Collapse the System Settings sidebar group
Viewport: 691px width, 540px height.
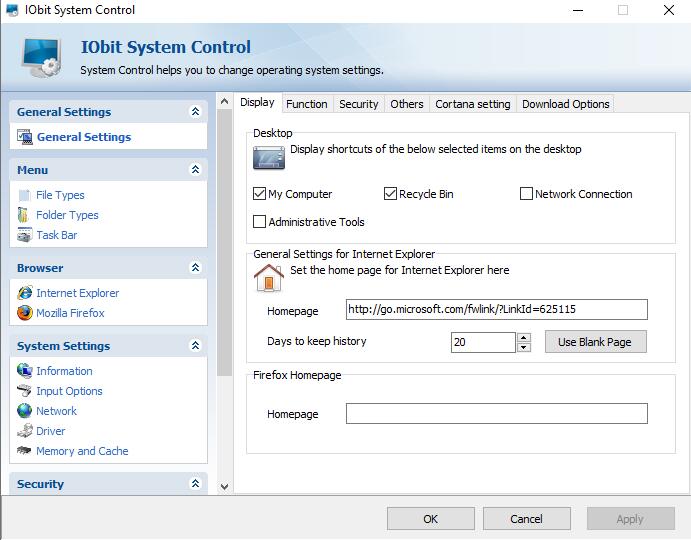coord(195,345)
